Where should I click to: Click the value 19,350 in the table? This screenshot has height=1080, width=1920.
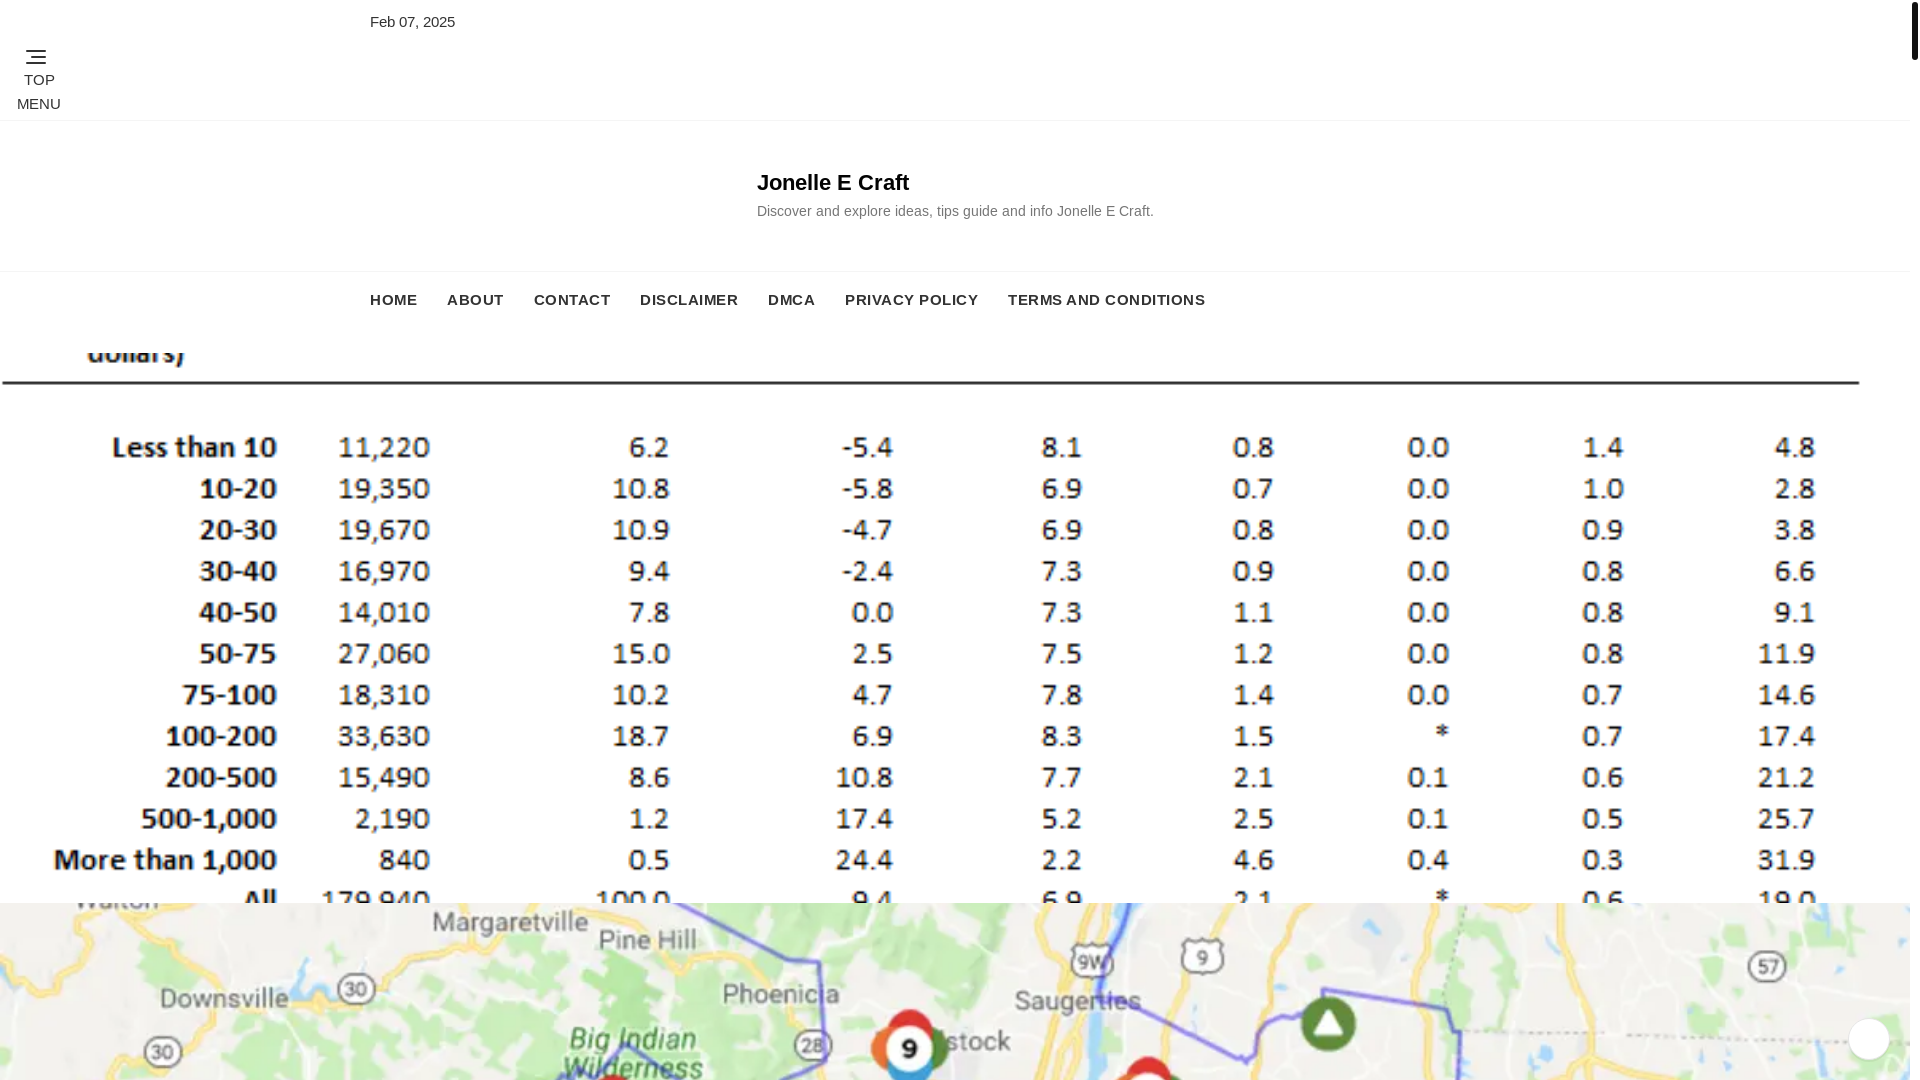[x=384, y=489]
